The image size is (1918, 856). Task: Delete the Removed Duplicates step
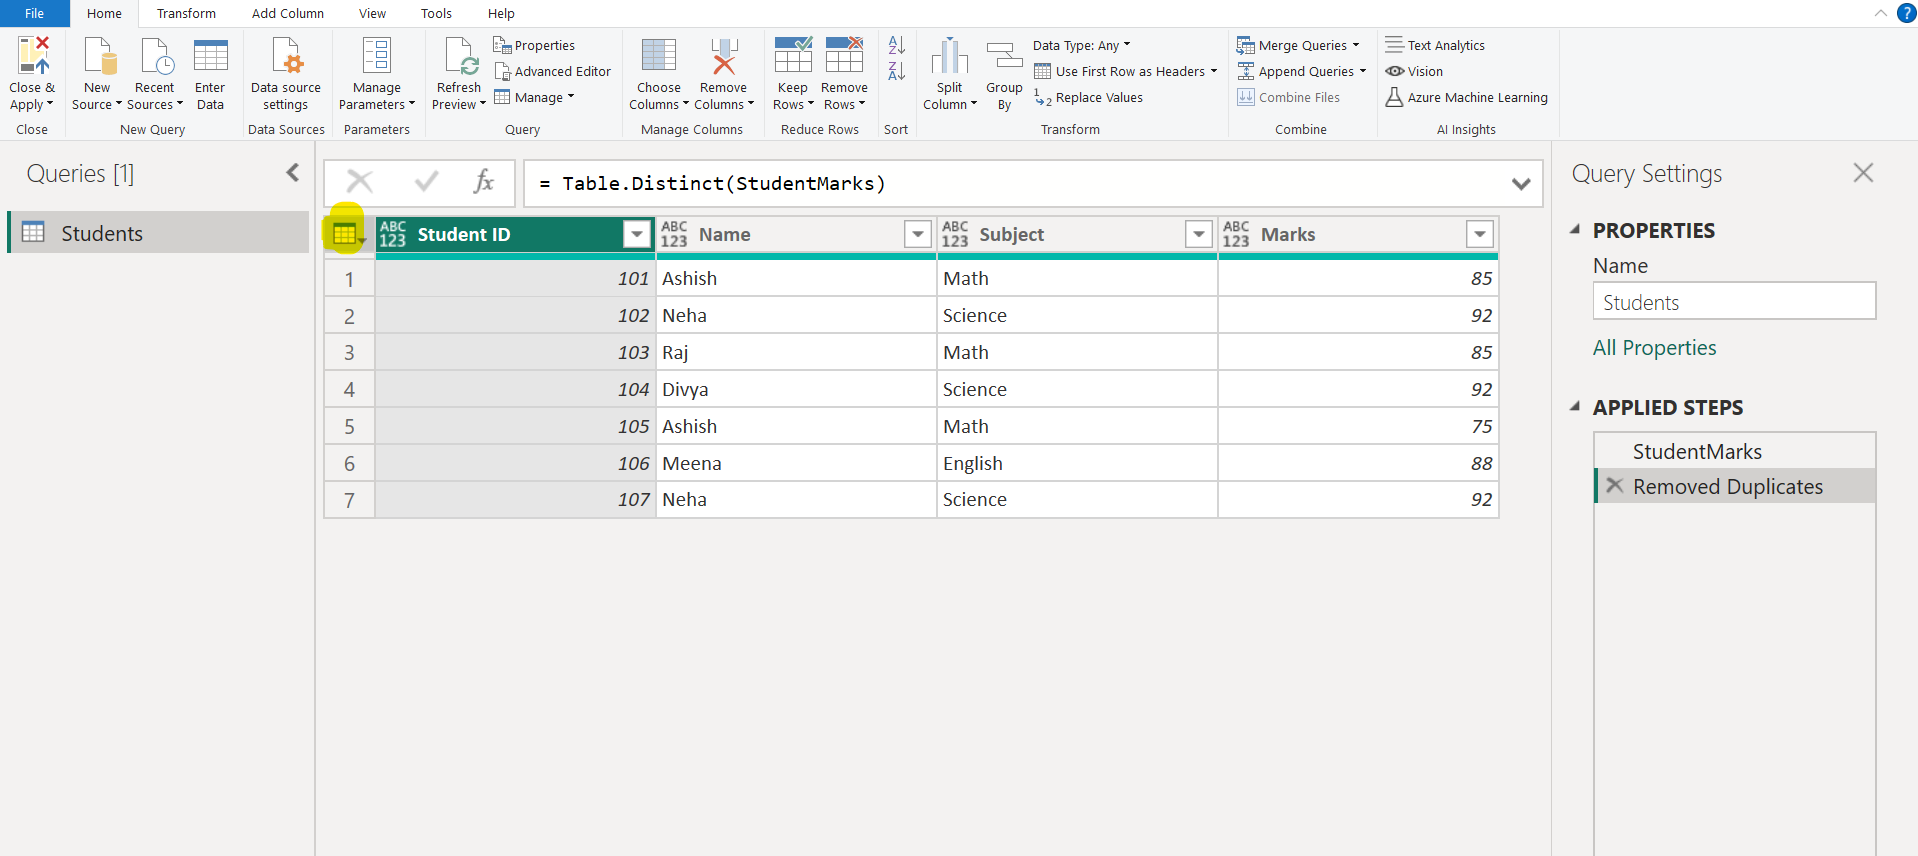click(1614, 486)
